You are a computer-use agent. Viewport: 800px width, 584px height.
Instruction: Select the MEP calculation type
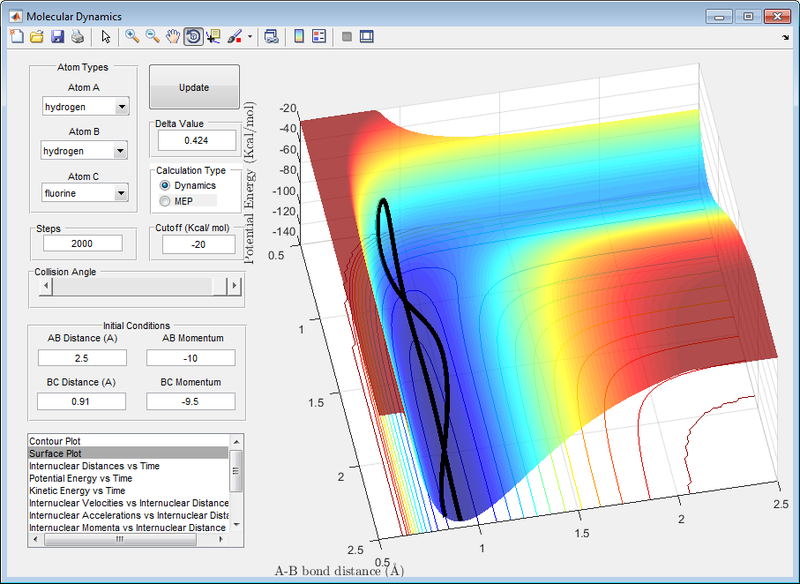(165, 202)
